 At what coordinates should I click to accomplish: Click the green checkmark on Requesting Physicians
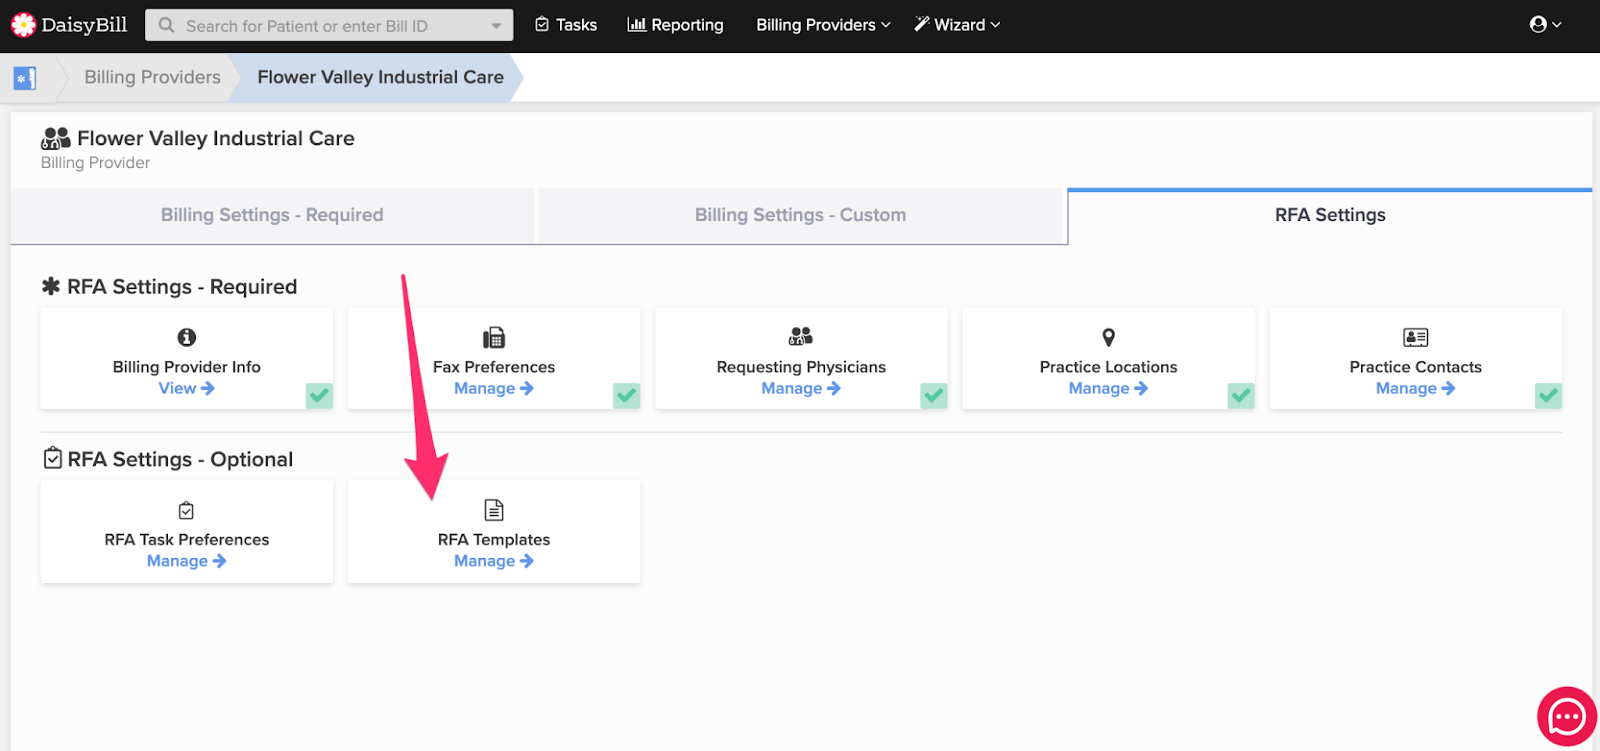(x=933, y=395)
